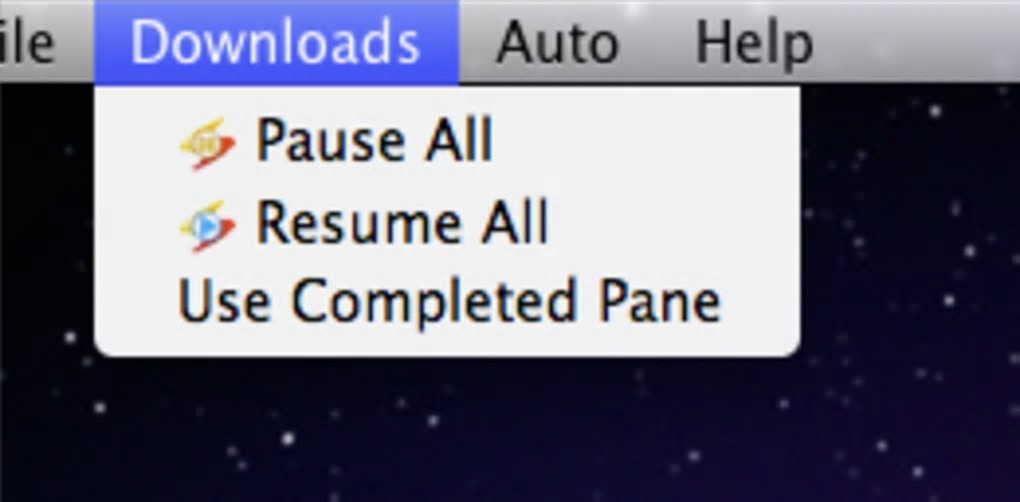This screenshot has width=1020, height=502.
Task: Open the Auto menu
Action: click(x=557, y=43)
